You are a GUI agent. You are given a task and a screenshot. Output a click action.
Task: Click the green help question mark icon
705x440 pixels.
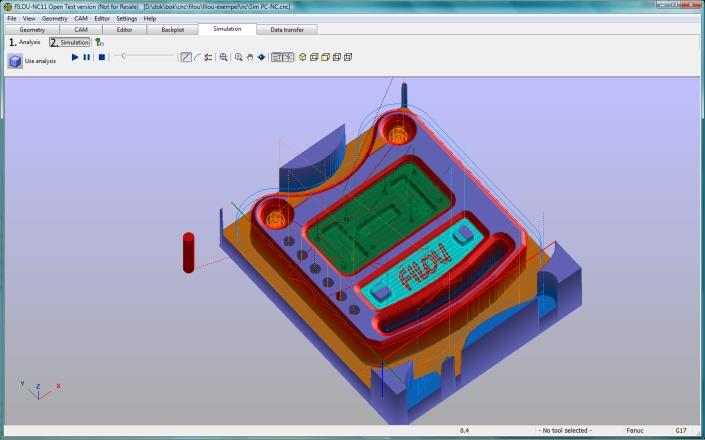click(x=99, y=42)
